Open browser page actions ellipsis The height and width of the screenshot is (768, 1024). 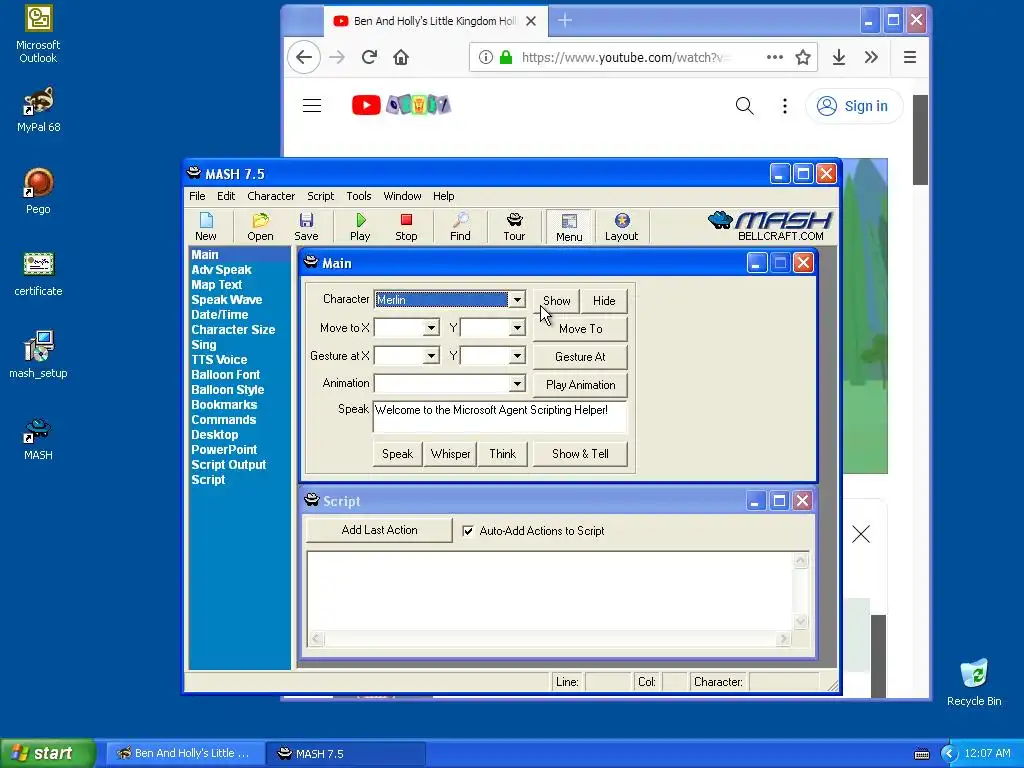[775, 57]
